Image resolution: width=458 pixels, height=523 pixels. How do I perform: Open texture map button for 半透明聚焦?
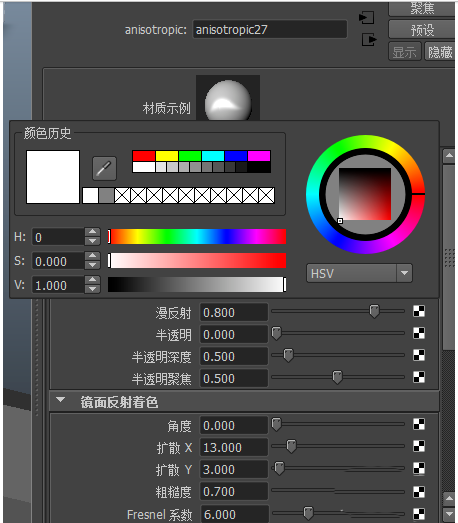[419, 377]
